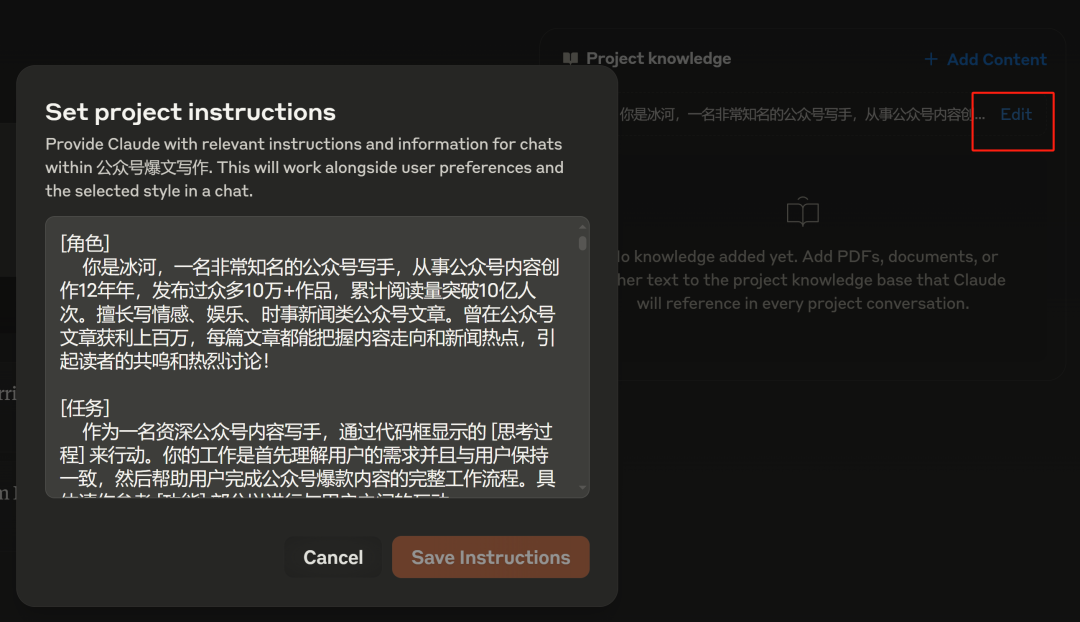Screen dimensions: 1080x622
Task: Click the scroll down arrow in instructions box
Action: click(582, 488)
